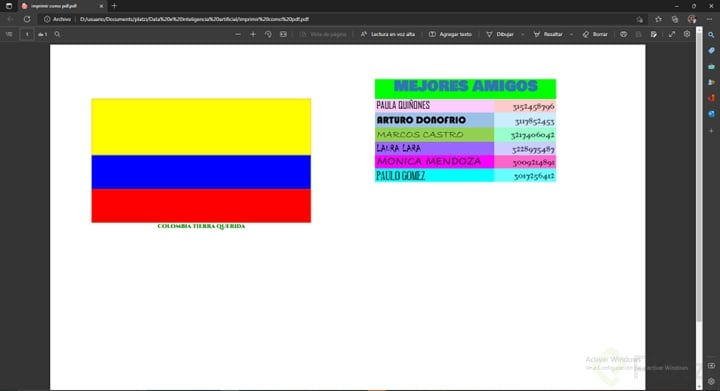Save the PDF with the save-as icon
Image resolution: width=720 pixels, height=391 pixels.
click(654, 34)
